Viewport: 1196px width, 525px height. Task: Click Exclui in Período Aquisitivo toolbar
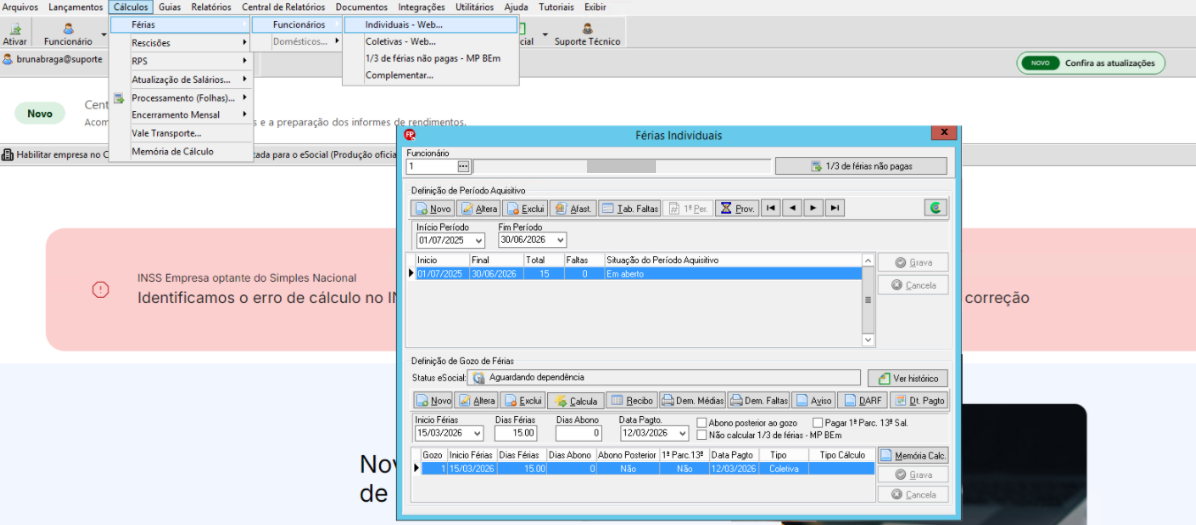pyautogui.click(x=524, y=208)
